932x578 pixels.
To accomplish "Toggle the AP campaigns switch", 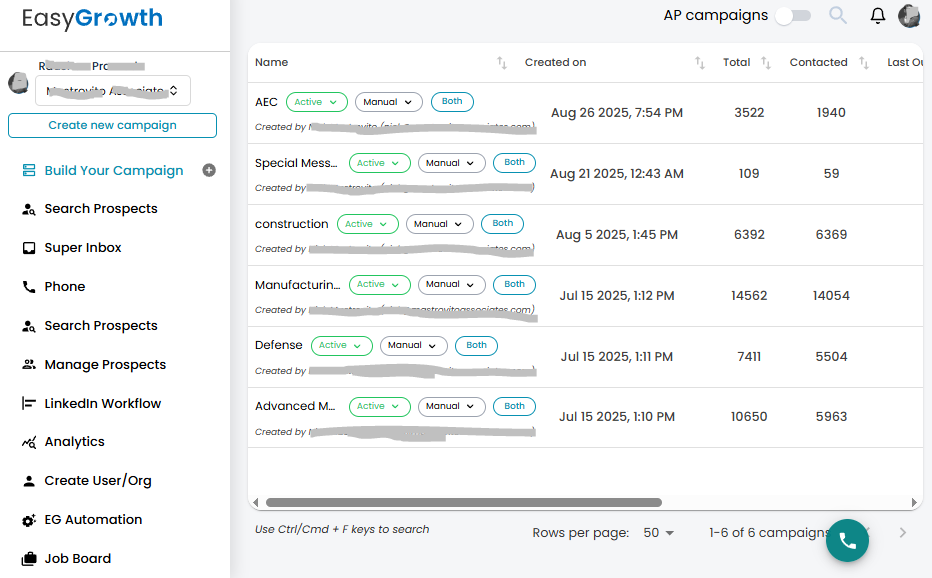I will pos(792,15).
